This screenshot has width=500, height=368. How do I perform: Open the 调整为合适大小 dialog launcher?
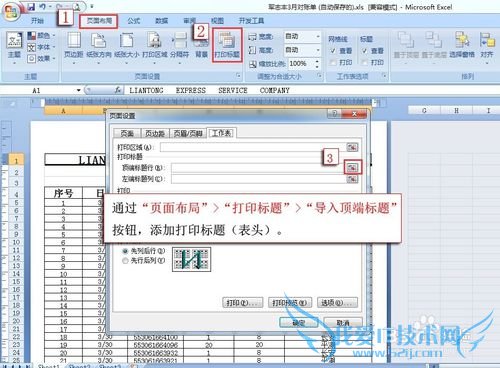pos(319,76)
